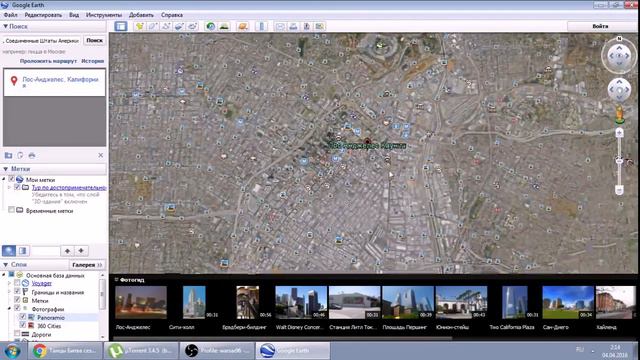Show historical imagery with clock icon

click(211, 26)
